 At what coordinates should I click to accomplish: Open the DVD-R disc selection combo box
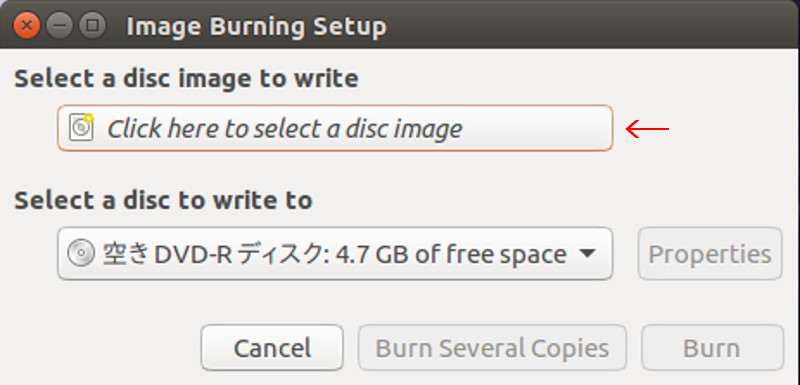pos(335,253)
